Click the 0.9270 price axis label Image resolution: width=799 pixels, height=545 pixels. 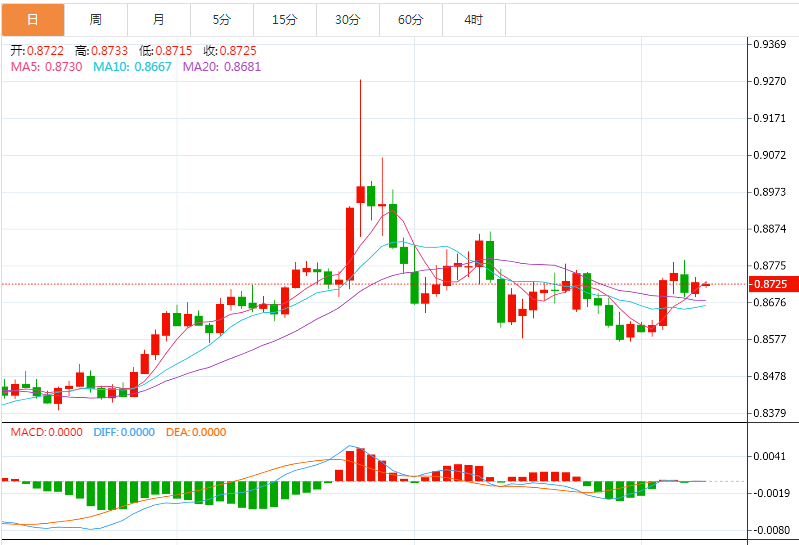coord(769,81)
